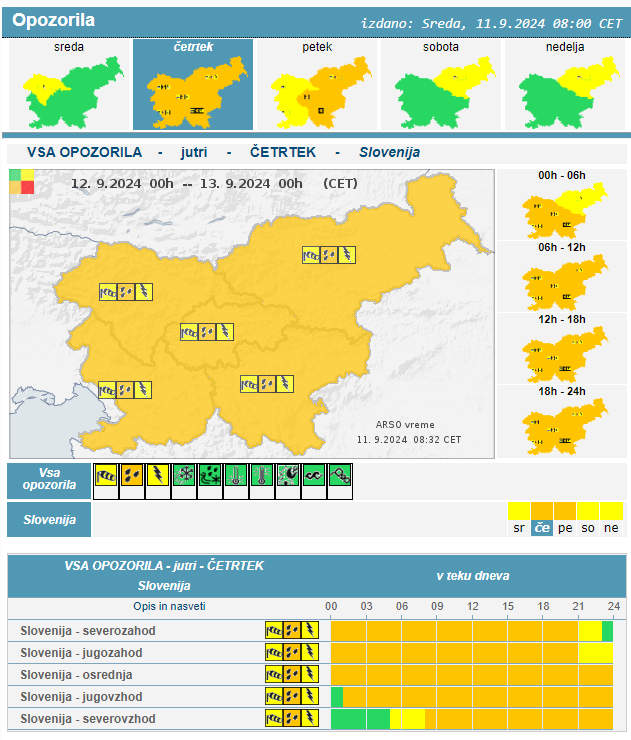
Task: Click lightning icon in Slovenija - osrednja row
Action: pos(310,675)
